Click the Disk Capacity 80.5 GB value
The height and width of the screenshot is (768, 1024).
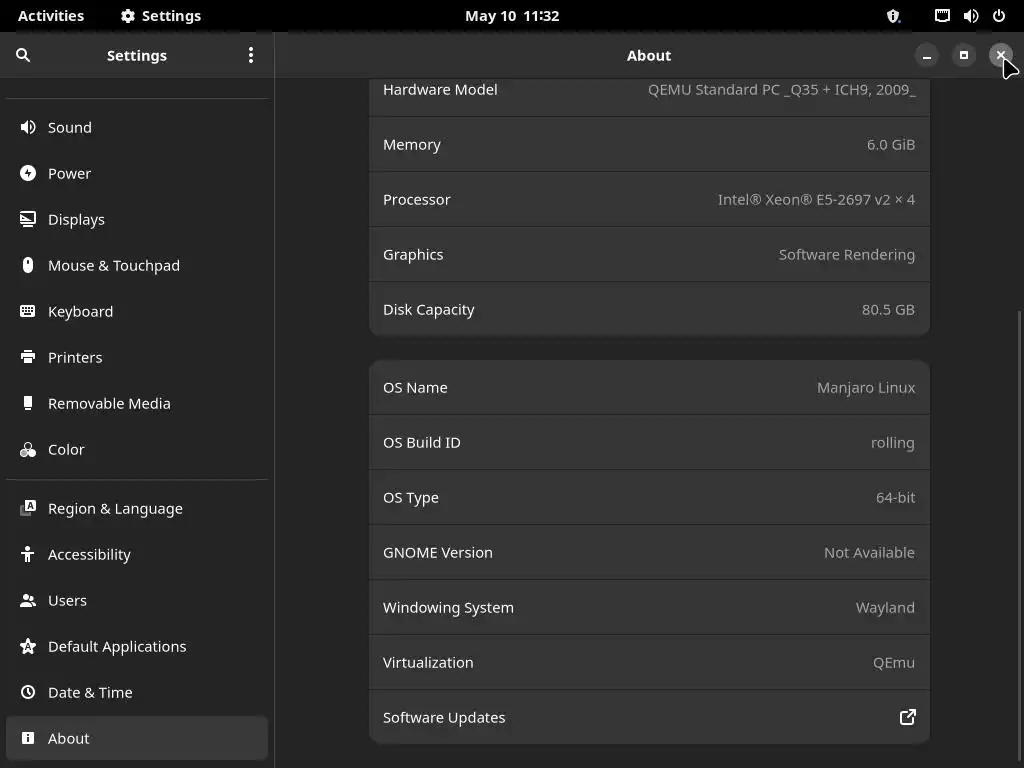click(888, 310)
